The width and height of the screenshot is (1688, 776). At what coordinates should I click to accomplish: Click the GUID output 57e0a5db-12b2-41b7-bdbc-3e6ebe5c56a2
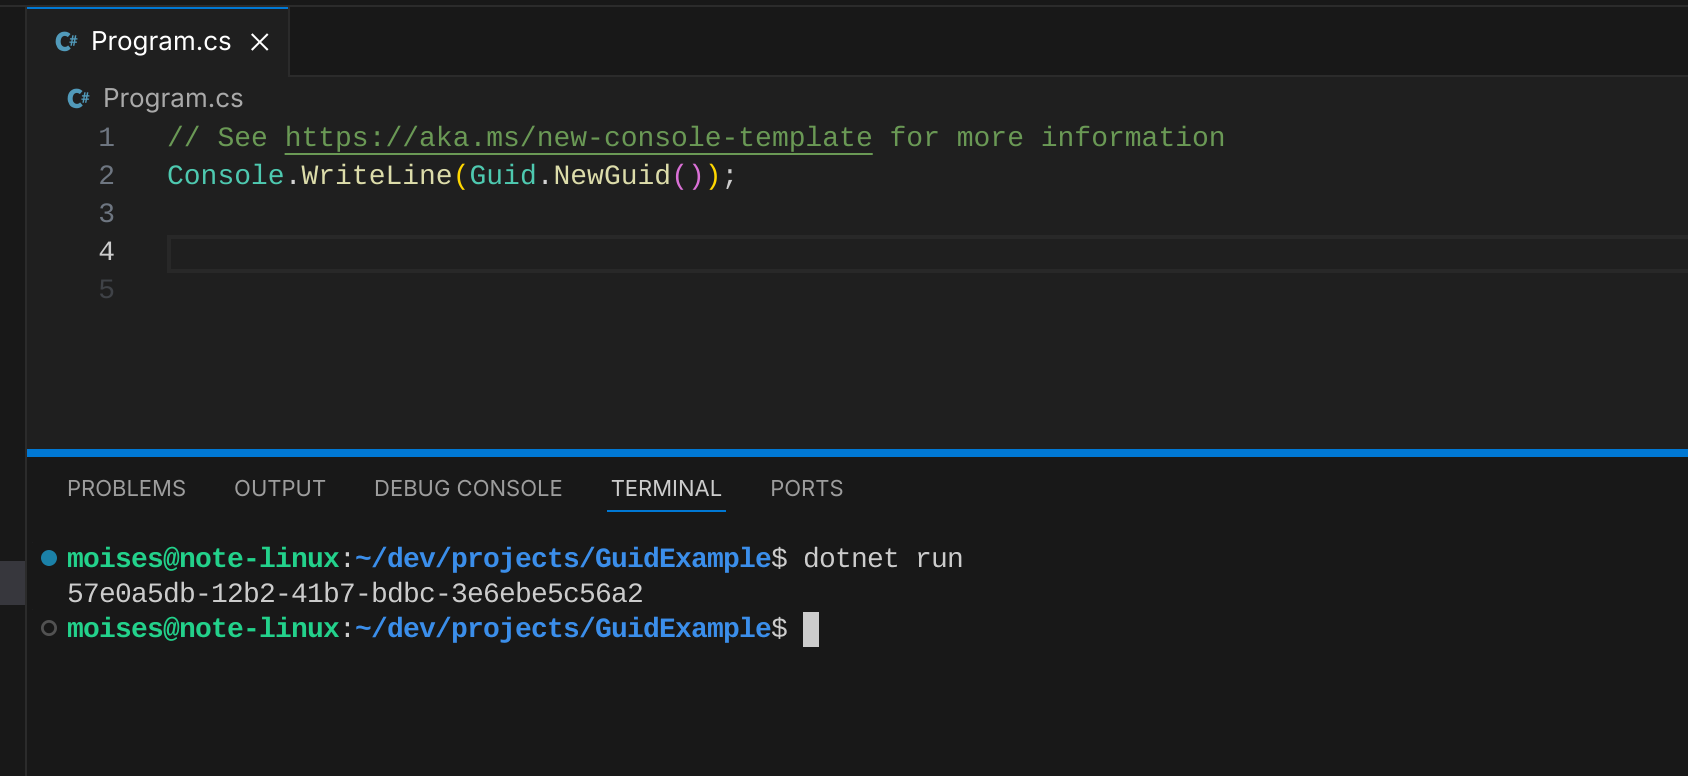click(x=355, y=593)
